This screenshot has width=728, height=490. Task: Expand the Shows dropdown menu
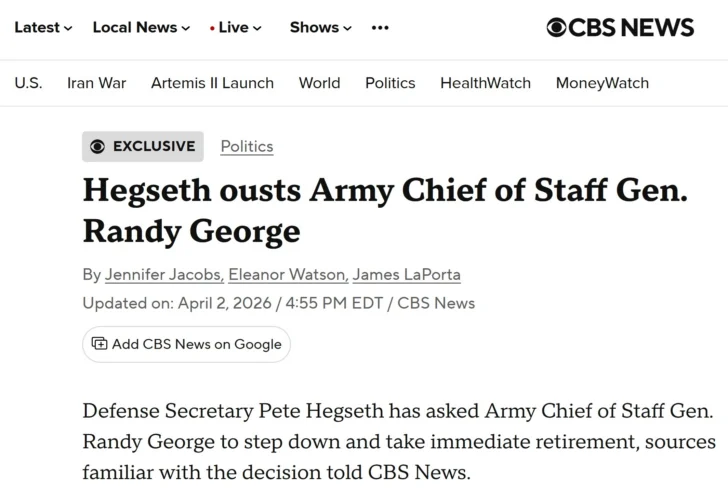coord(320,28)
